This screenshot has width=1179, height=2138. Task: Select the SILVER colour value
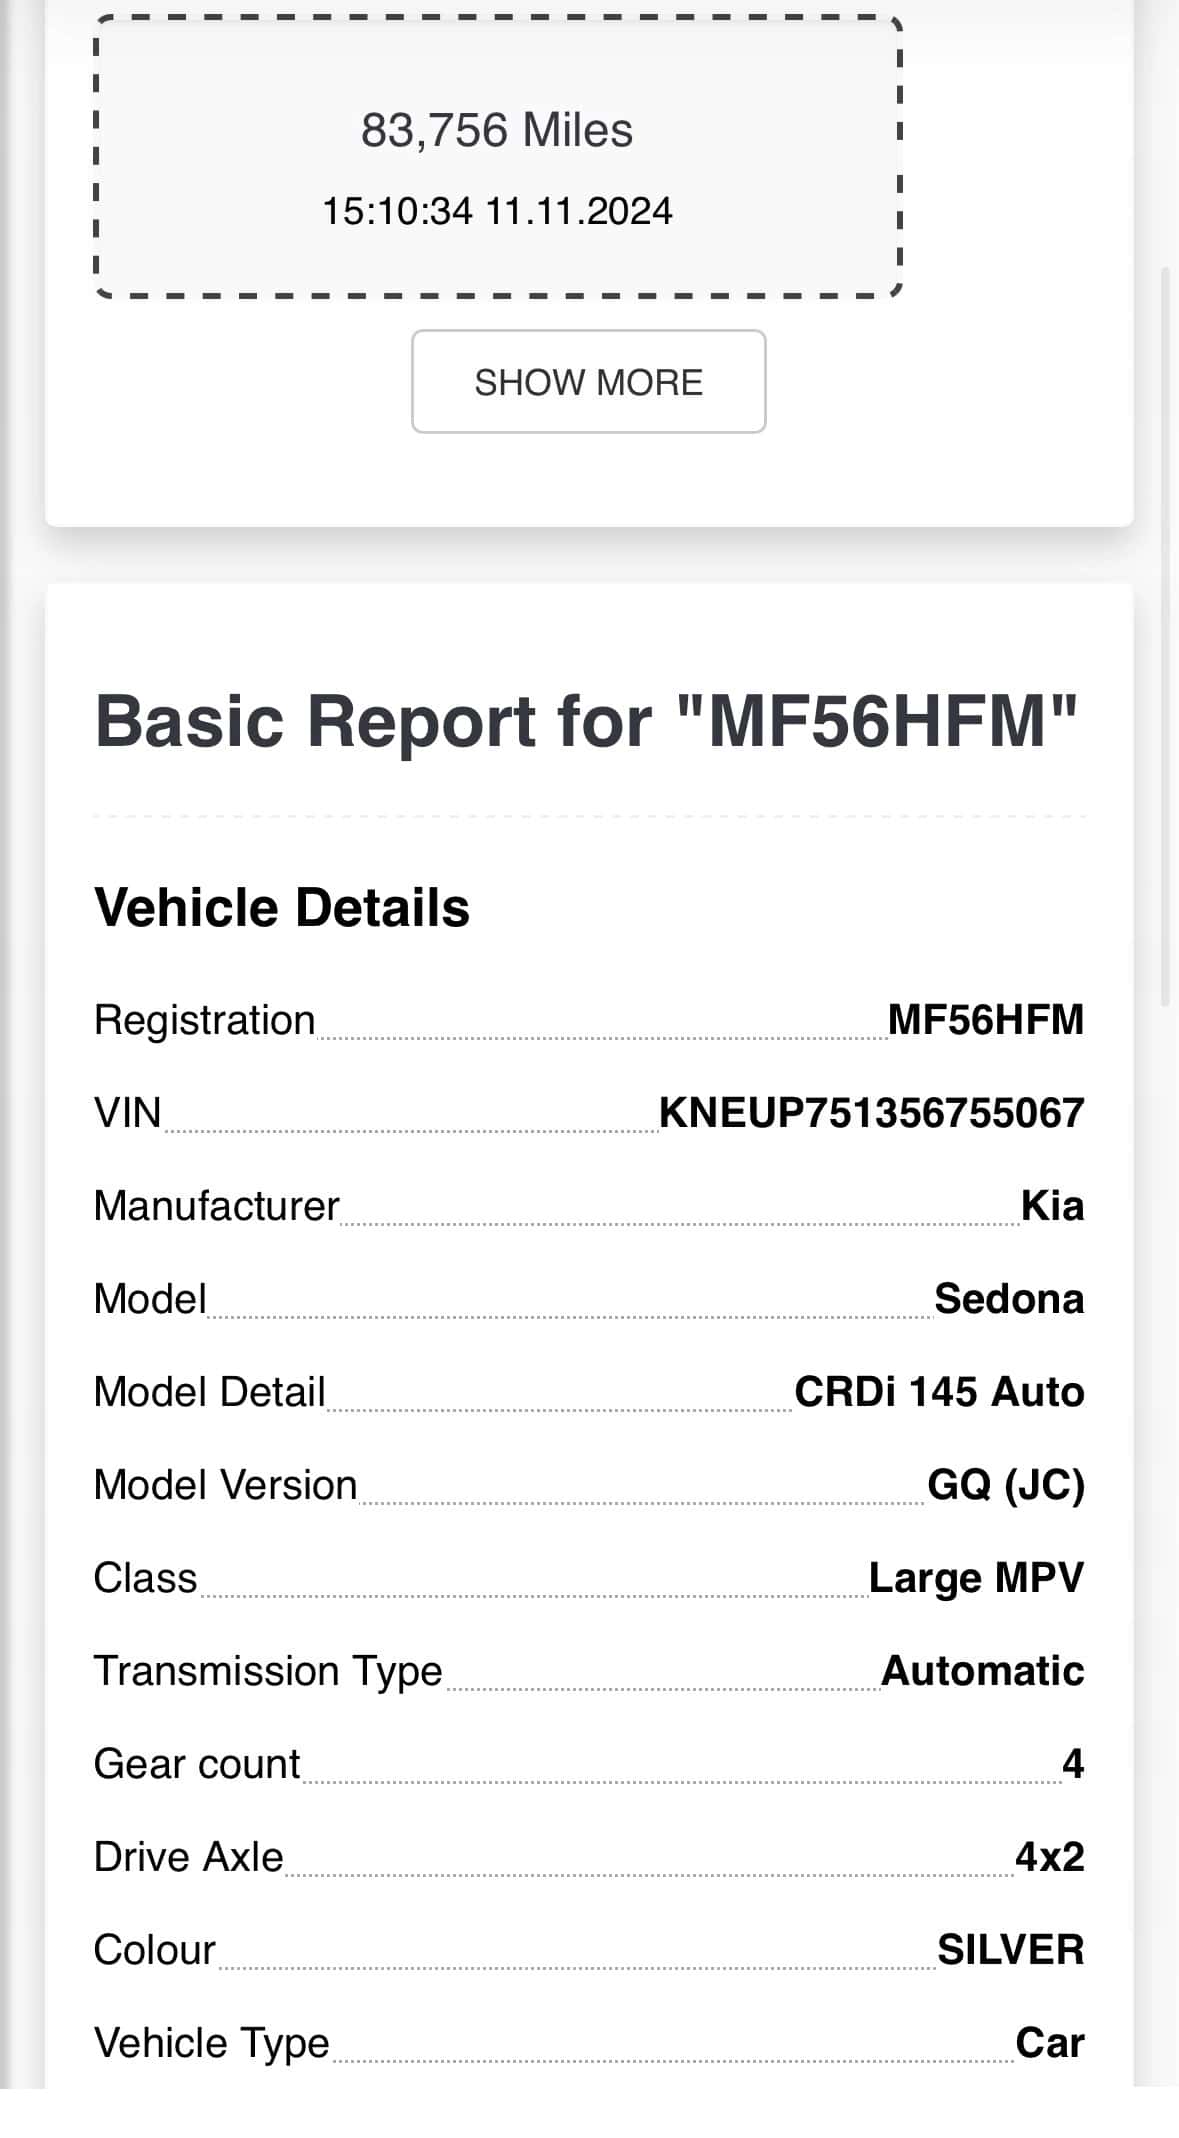coord(1011,1950)
